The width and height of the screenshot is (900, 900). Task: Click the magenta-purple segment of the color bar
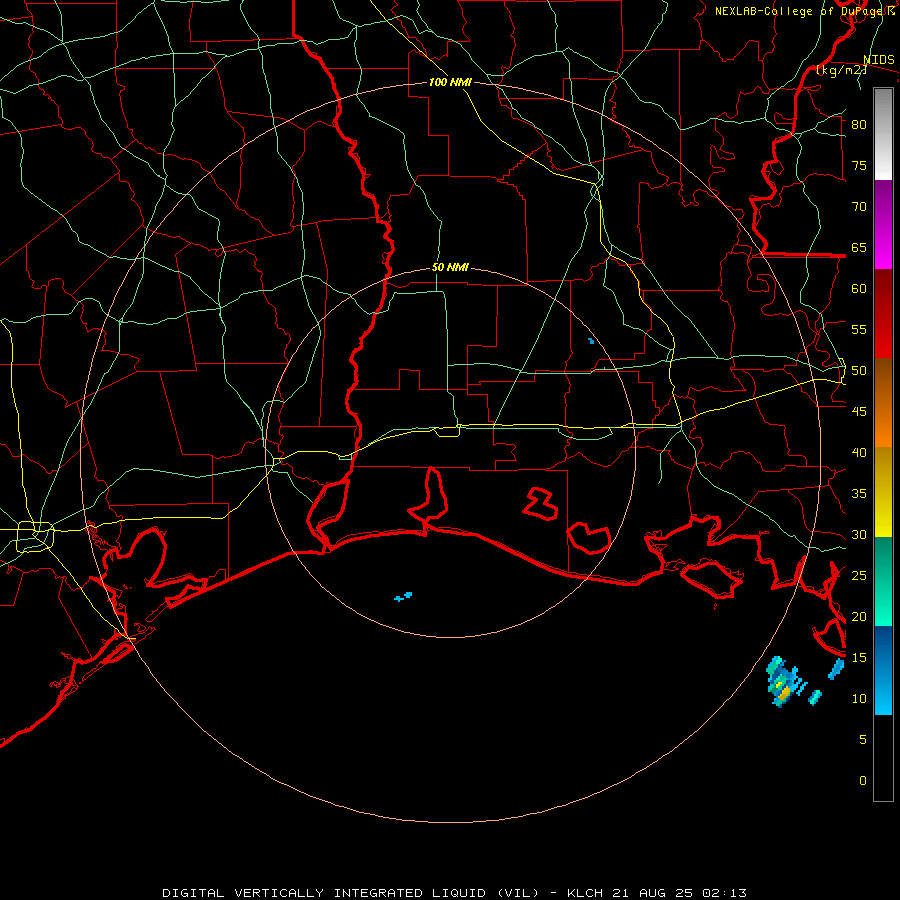pos(883,225)
